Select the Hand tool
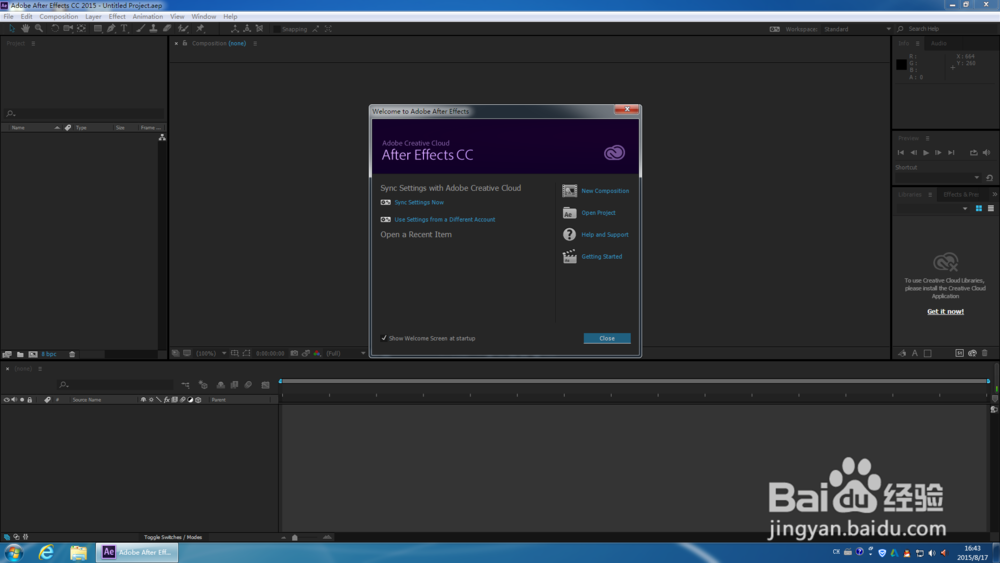Image resolution: width=1000 pixels, height=563 pixels. click(25, 29)
